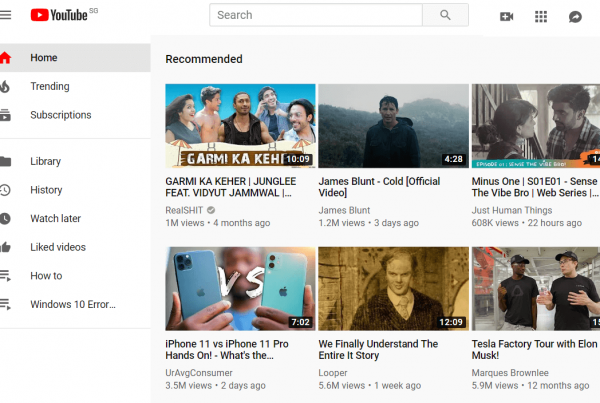The image size is (600, 403).
Task: Open the UrAvgConsumer channel link
Action: 199,373
